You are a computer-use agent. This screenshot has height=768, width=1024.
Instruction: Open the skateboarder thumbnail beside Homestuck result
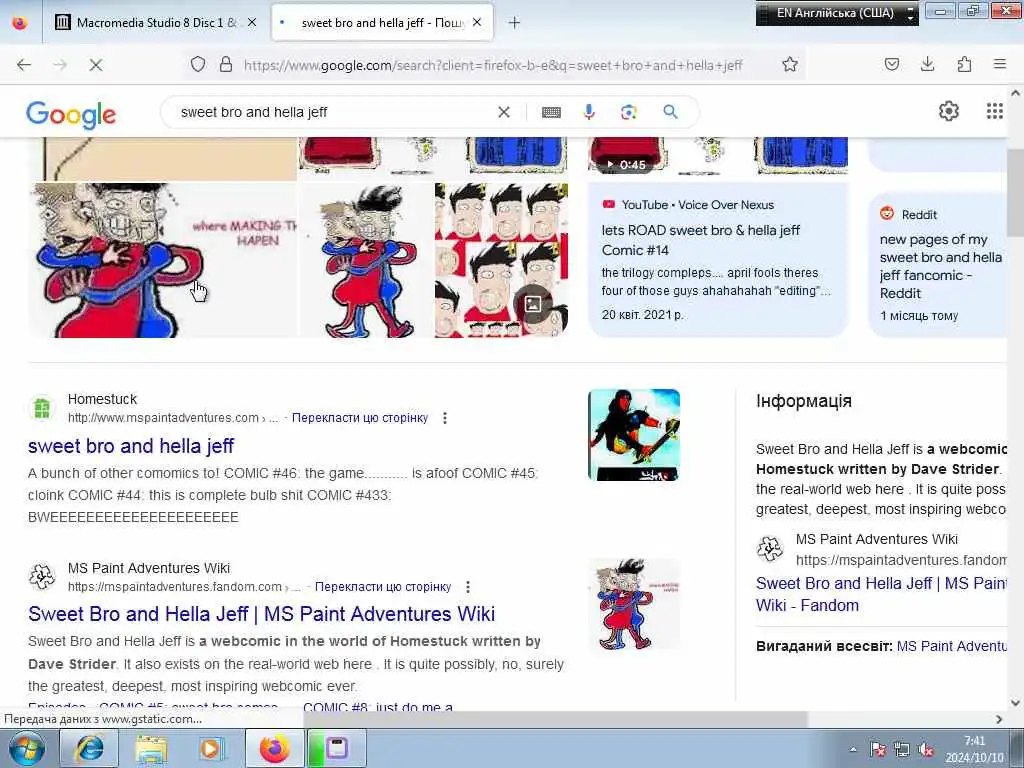tap(633, 435)
